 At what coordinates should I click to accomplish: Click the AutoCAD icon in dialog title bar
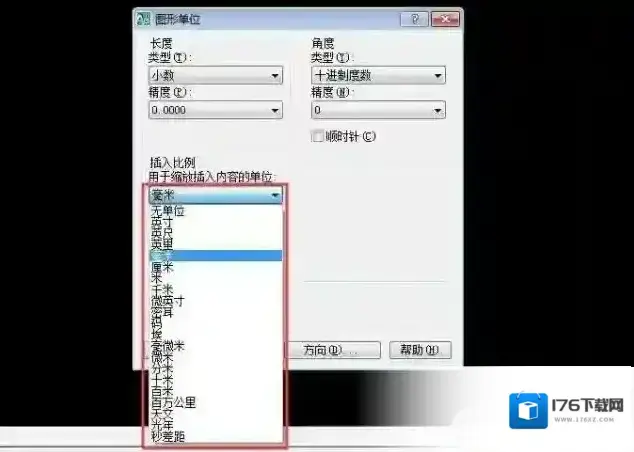tap(143, 19)
